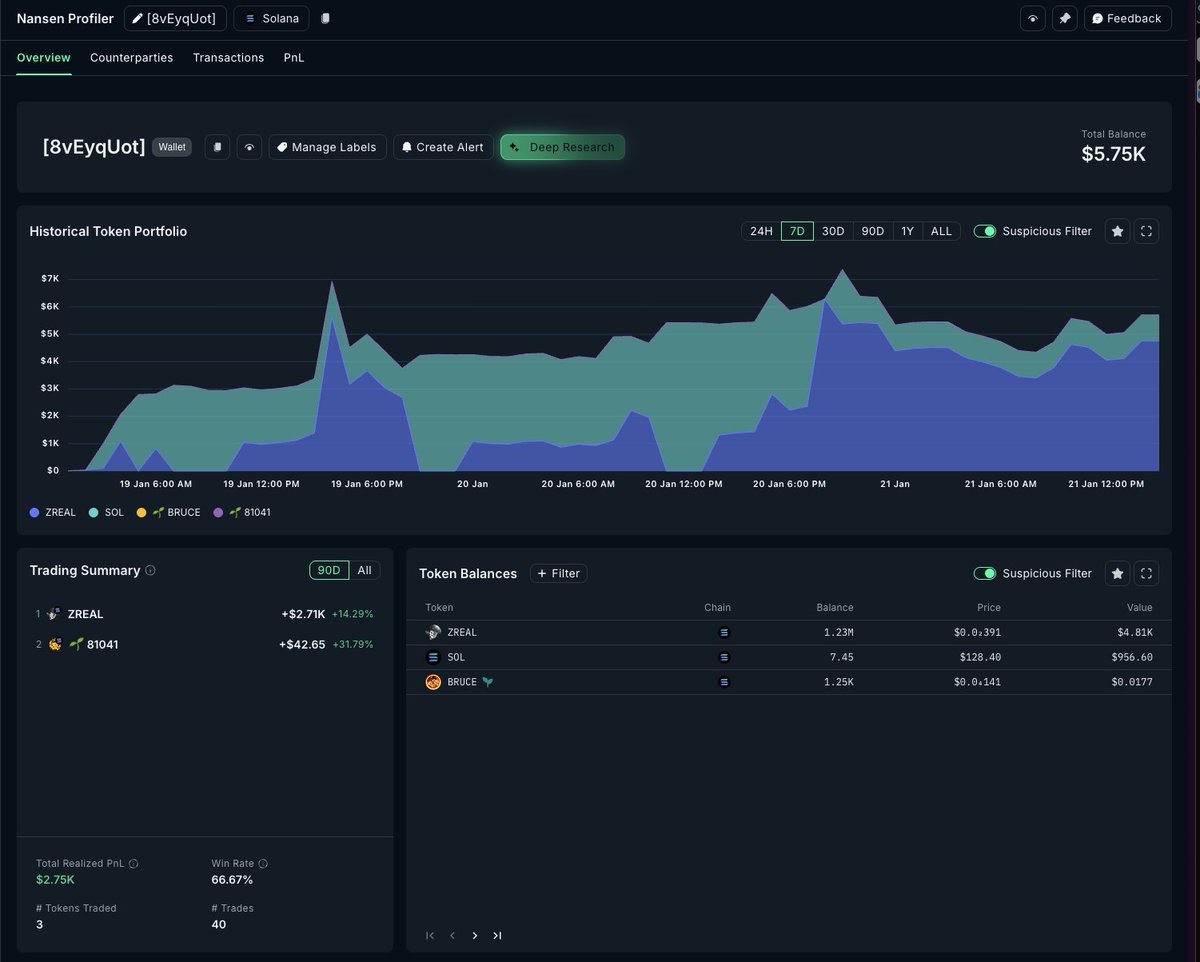Toggle BRUCE legend color dot

[x=141, y=512]
